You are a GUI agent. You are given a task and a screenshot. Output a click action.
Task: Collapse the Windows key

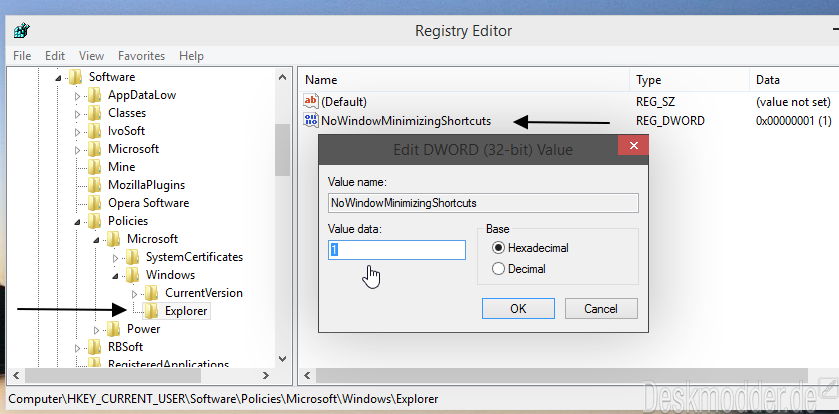pos(116,277)
